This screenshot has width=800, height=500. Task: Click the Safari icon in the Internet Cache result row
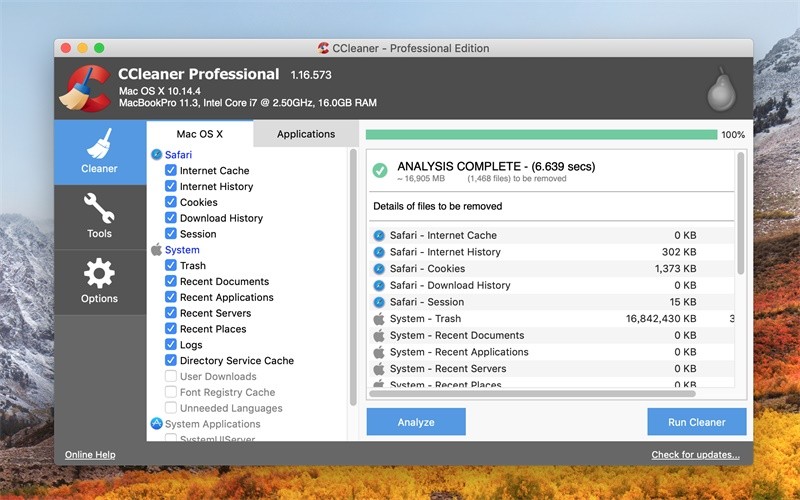point(379,235)
